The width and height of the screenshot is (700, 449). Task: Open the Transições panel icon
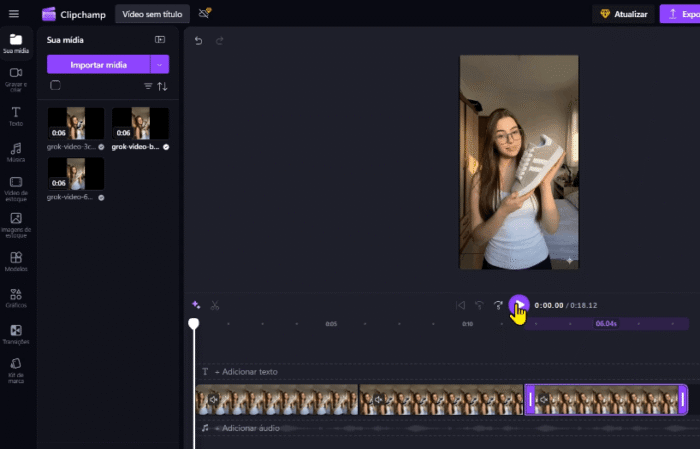point(16,334)
